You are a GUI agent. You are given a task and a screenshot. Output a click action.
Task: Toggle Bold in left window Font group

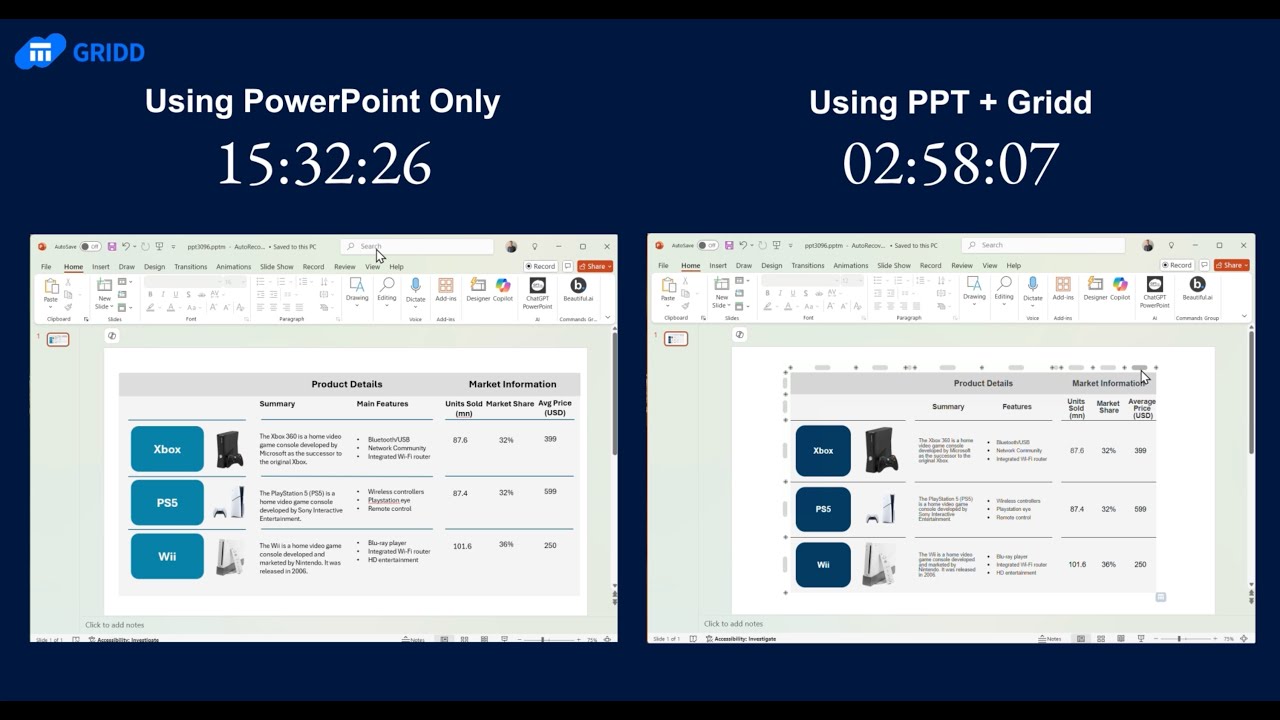(151, 295)
